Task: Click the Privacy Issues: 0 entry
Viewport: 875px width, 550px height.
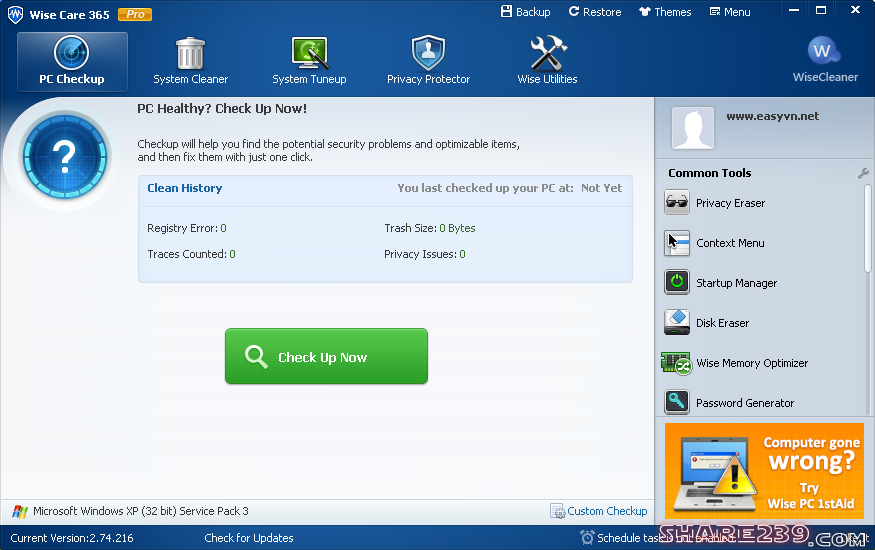Action: (x=425, y=254)
